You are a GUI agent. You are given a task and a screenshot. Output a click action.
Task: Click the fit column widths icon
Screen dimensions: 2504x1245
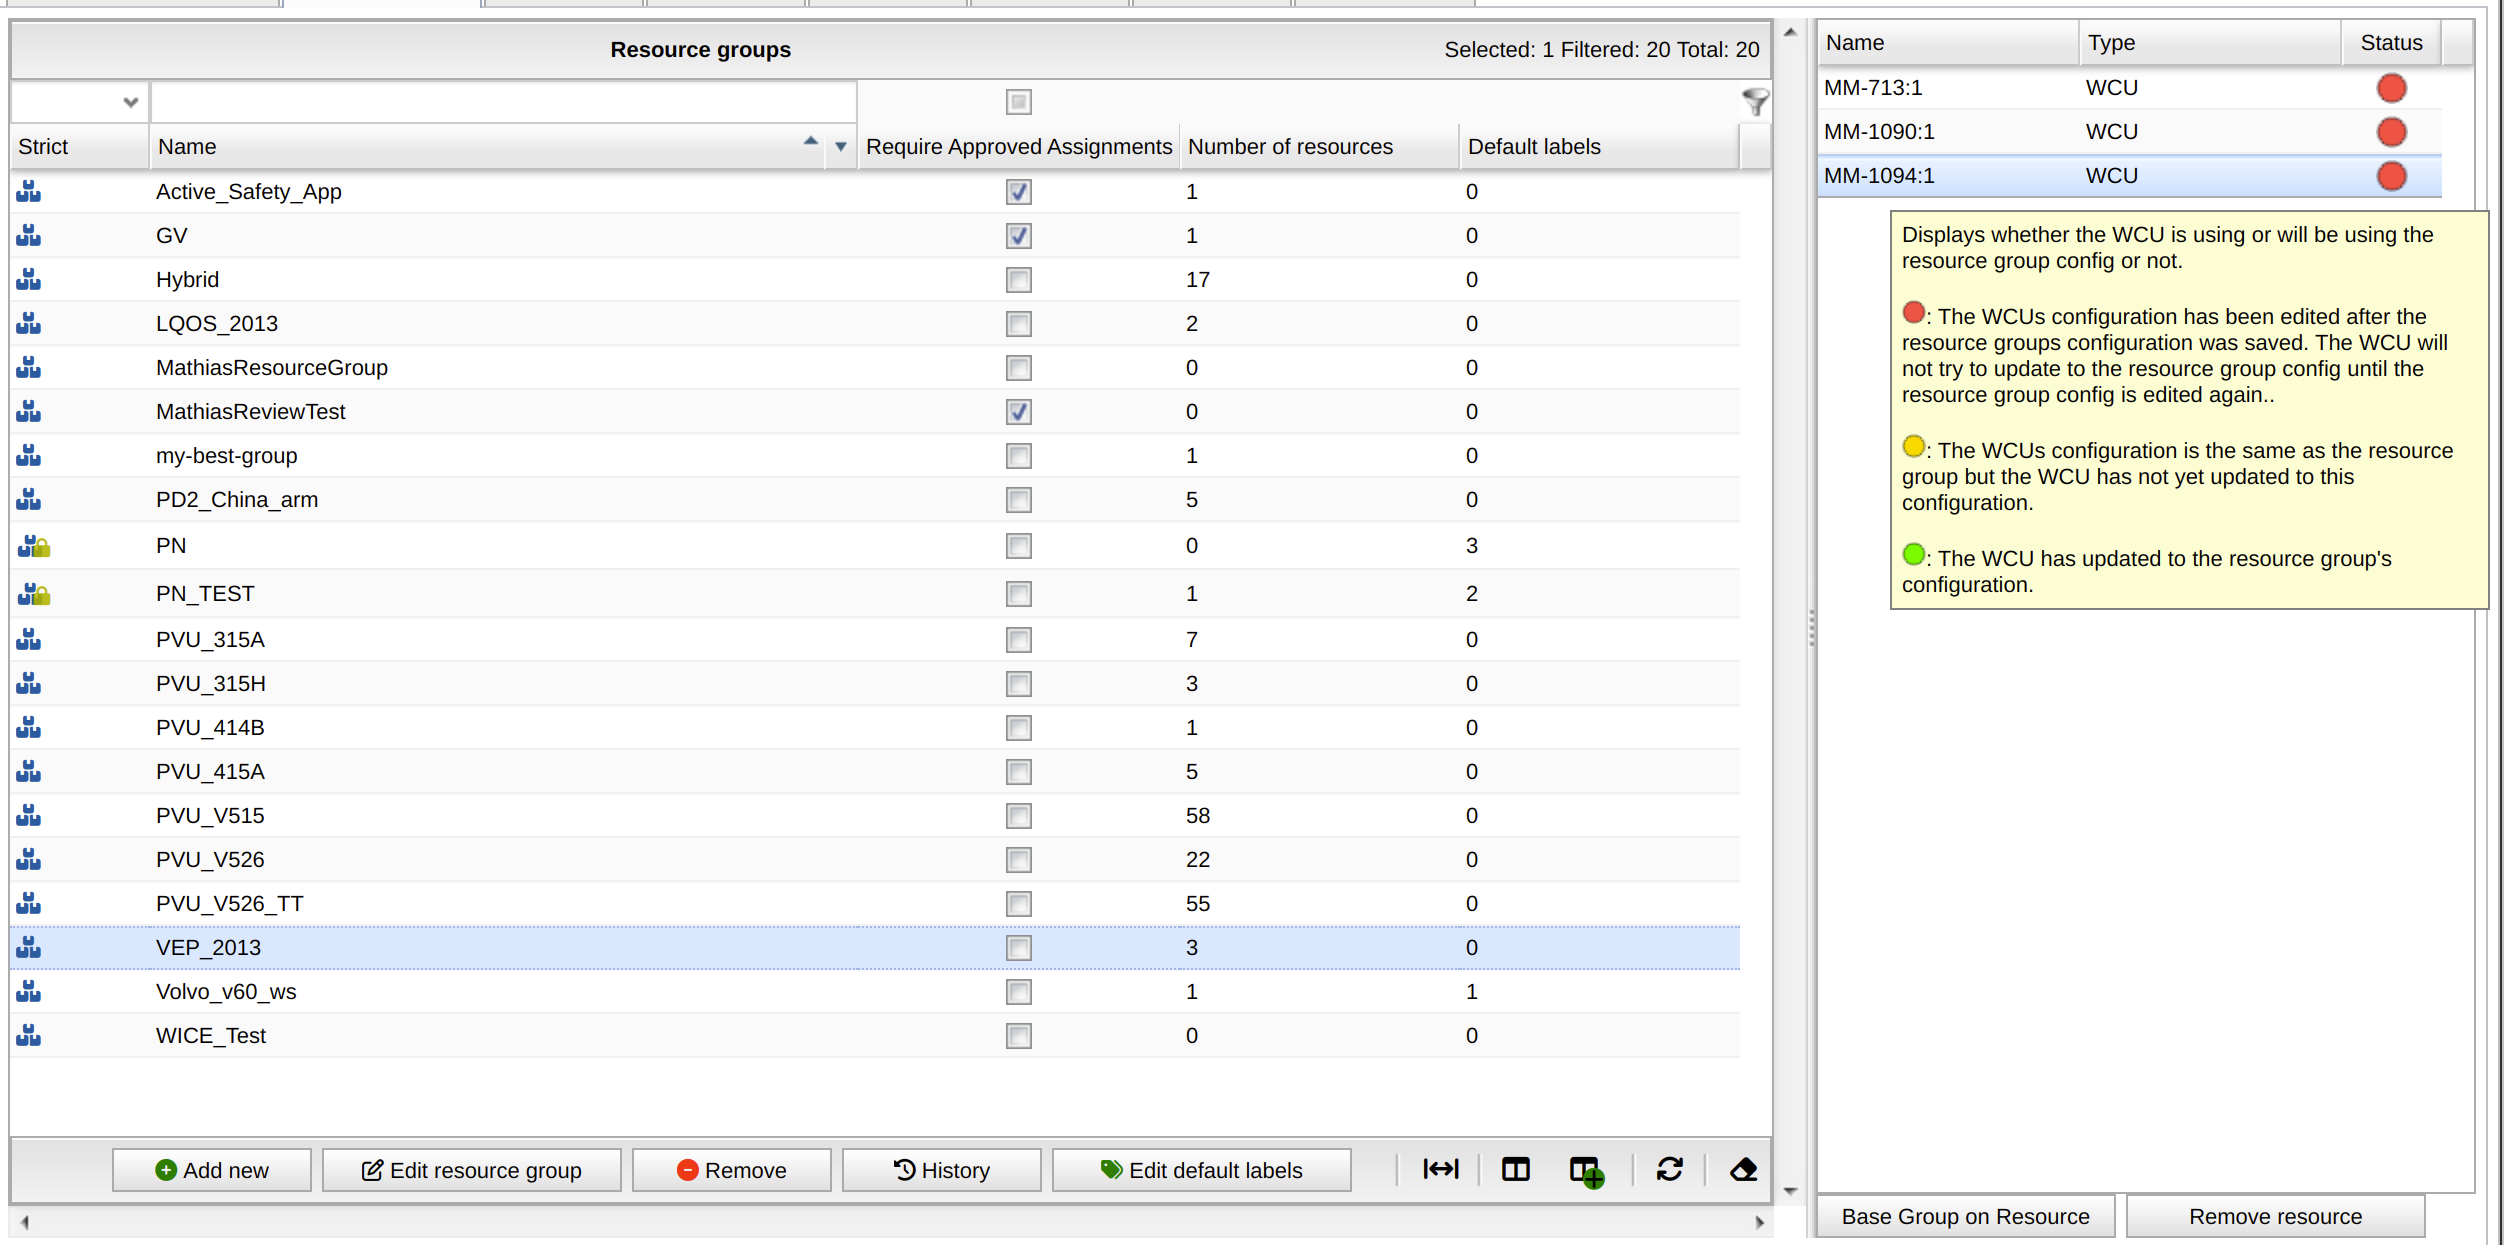(1441, 1169)
